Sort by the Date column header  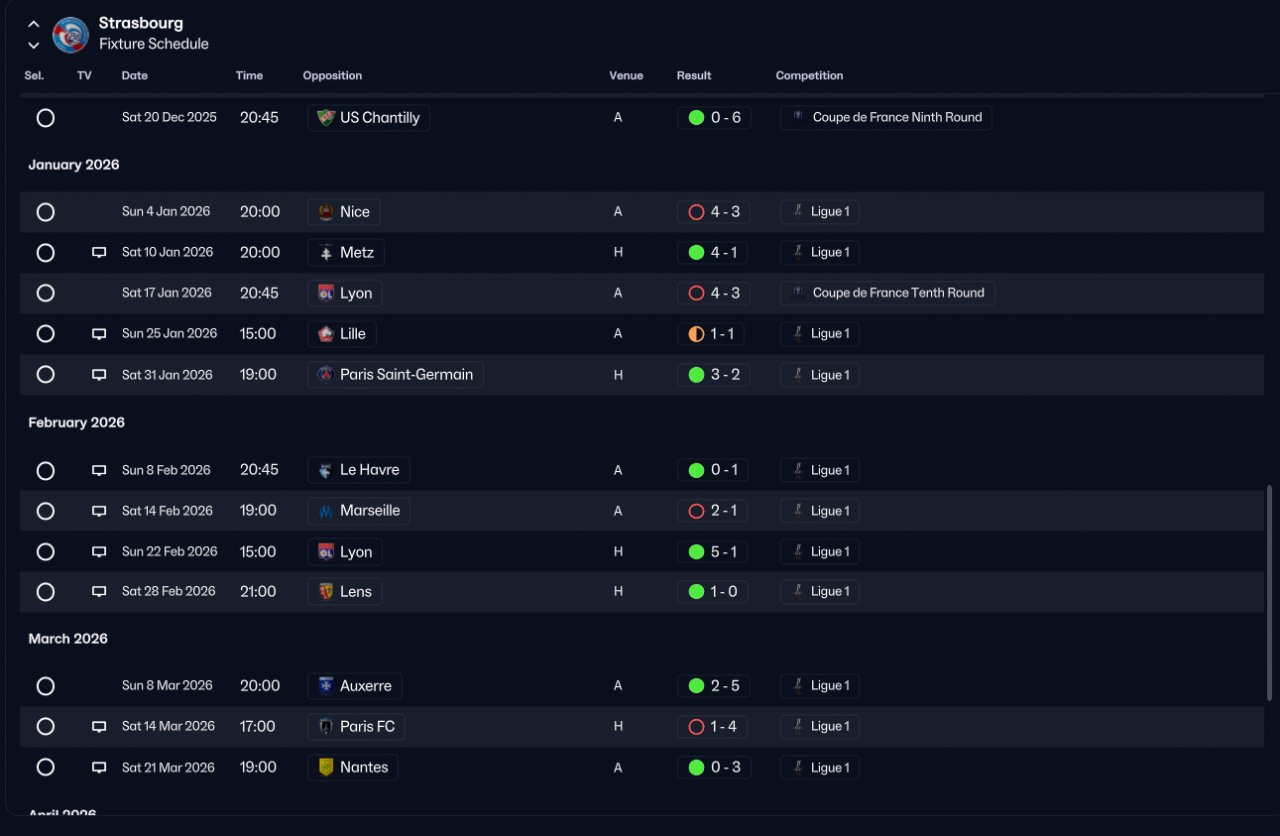pos(134,76)
